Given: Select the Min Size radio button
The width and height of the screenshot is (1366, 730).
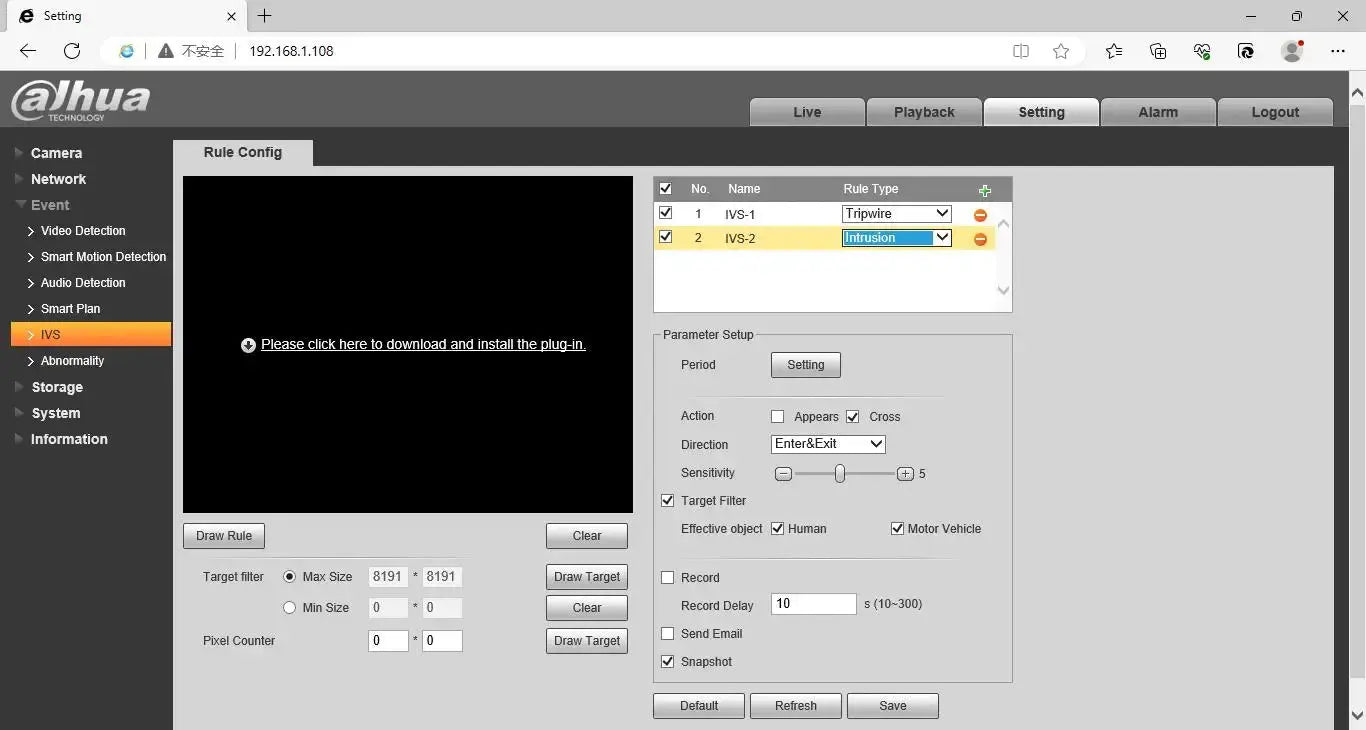Looking at the screenshot, I should coord(290,608).
